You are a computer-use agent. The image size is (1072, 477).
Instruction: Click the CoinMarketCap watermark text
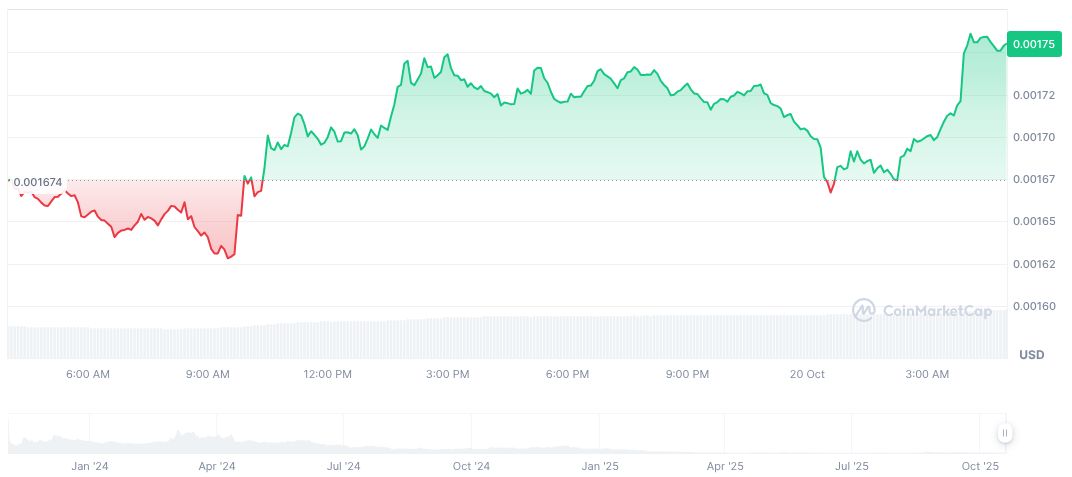[x=937, y=311]
